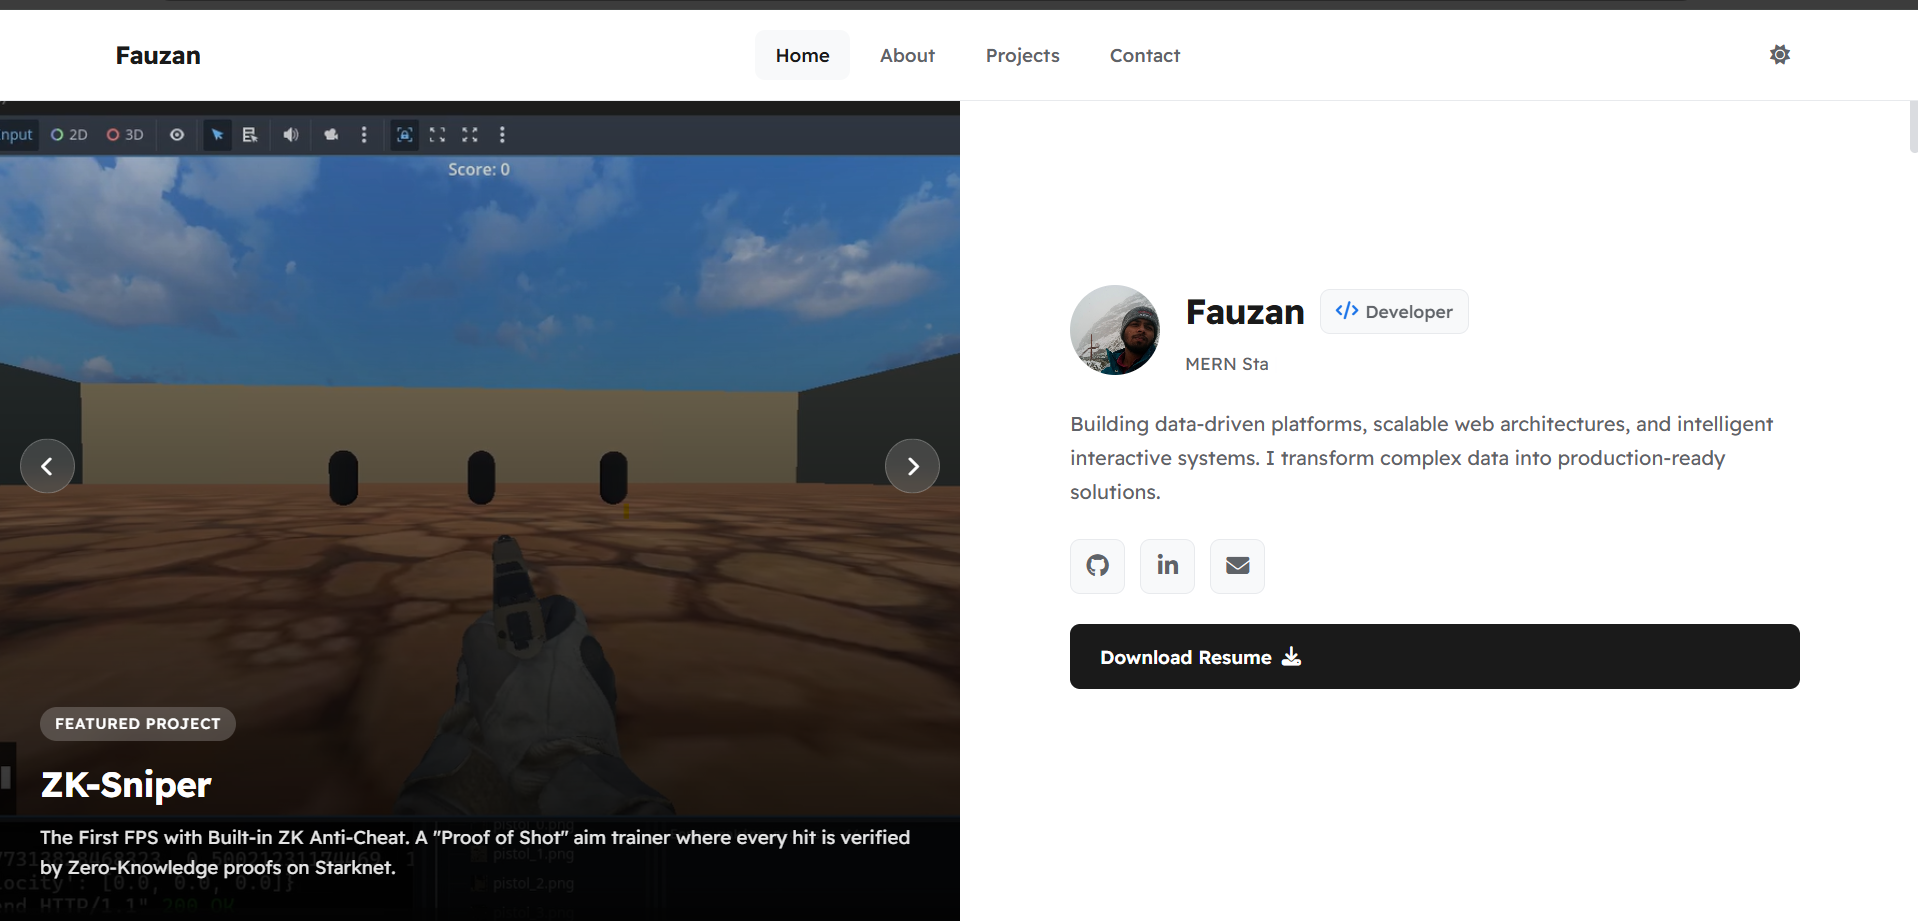Toggle the 2D mode option
This screenshot has width=1918, height=921.
[69, 135]
